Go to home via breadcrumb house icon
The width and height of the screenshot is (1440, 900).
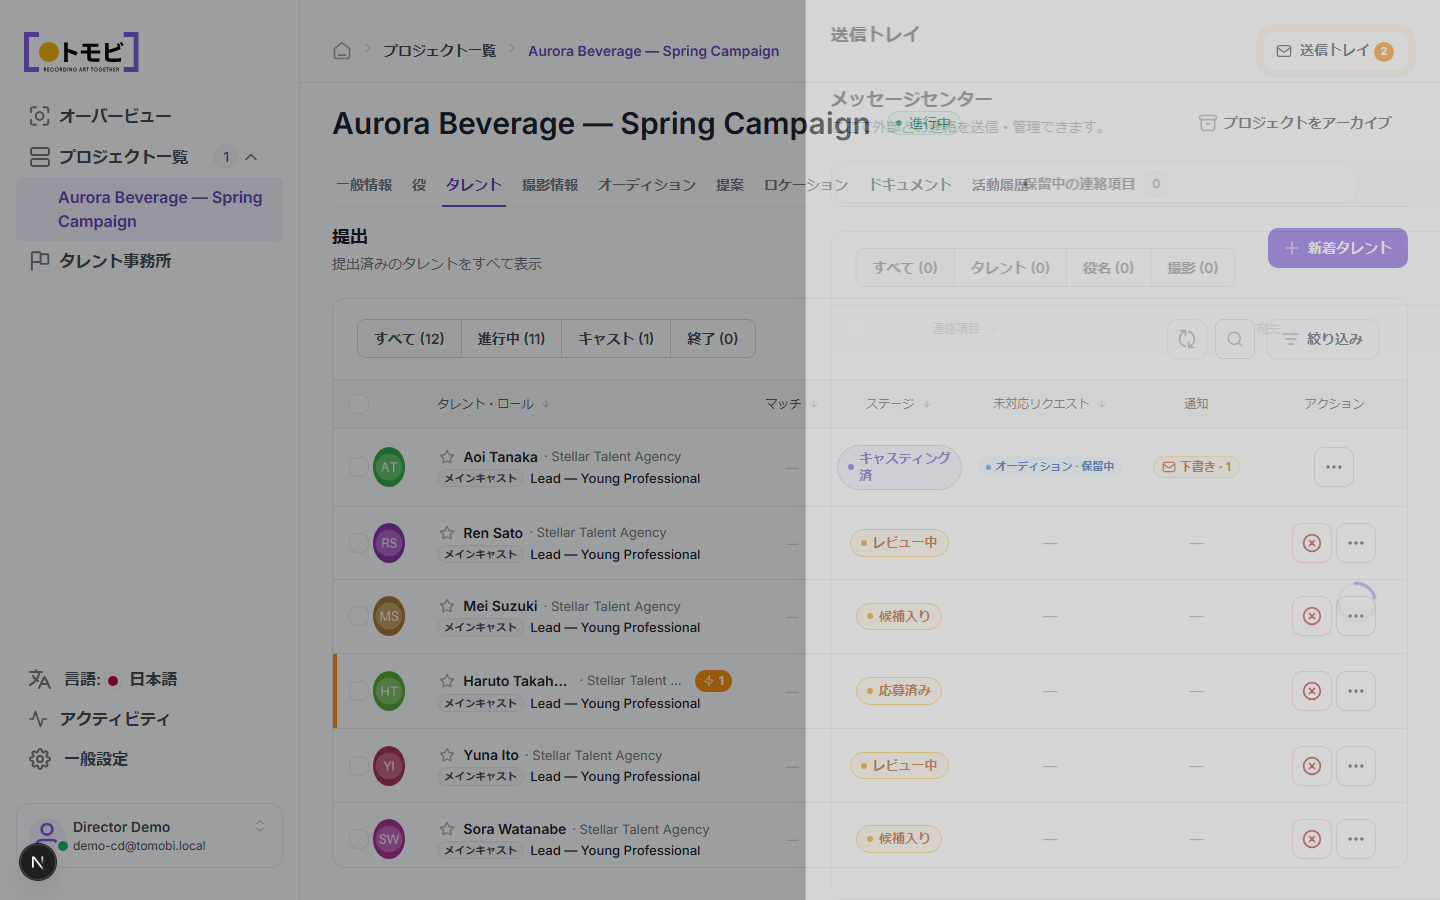pyautogui.click(x=342, y=51)
